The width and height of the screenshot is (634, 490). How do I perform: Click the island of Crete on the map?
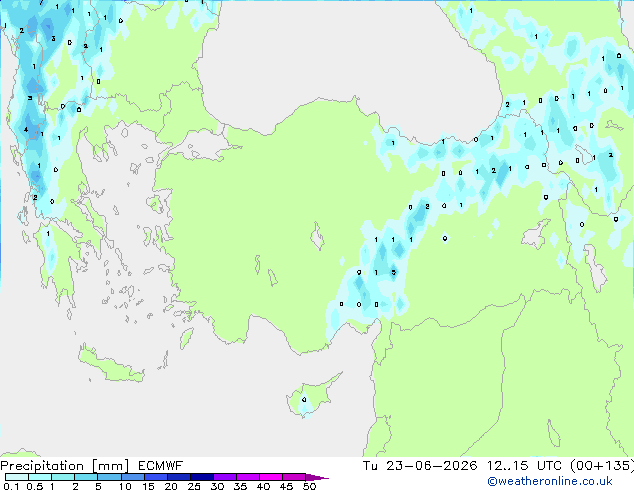tap(111, 364)
